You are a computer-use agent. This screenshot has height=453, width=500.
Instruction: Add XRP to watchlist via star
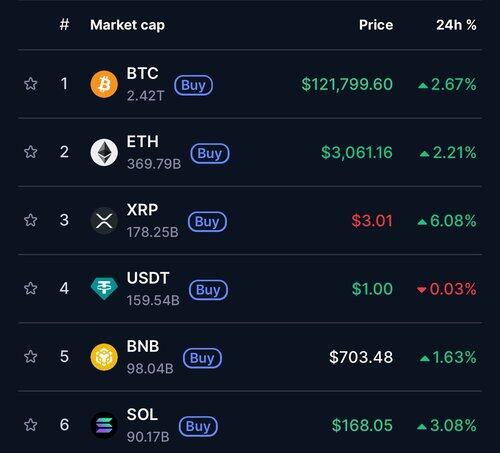pyautogui.click(x=31, y=220)
